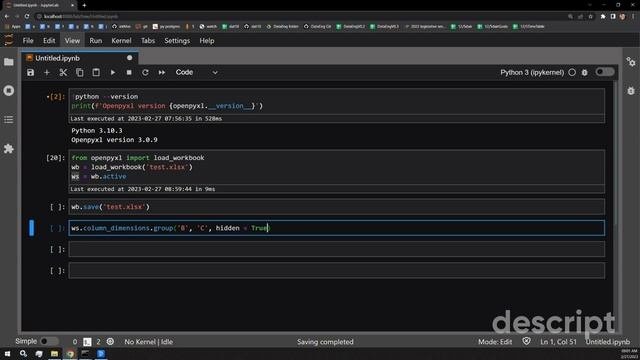Focus the load_workbook code cell
Screen dimensions: 640x360
click(x=337, y=167)
